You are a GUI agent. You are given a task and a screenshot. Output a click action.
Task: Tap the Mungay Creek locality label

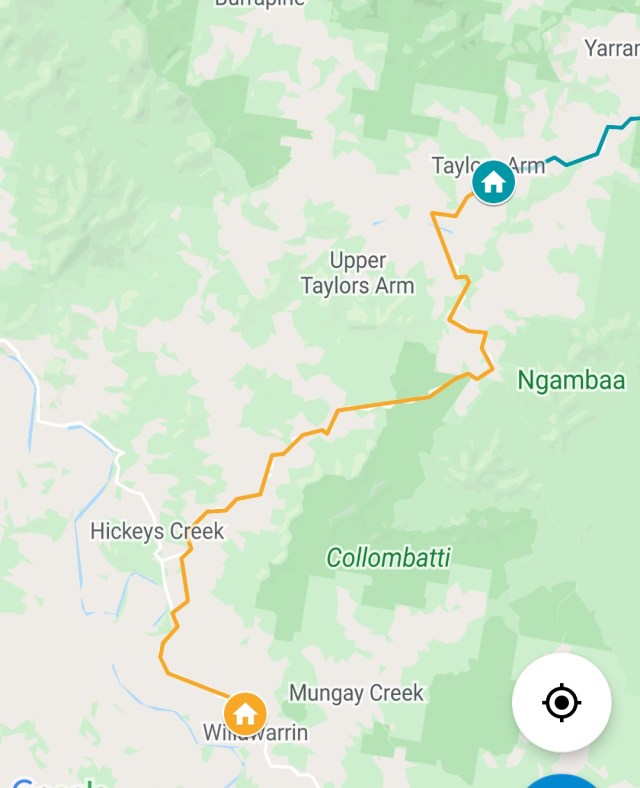[x=356, y=693]
